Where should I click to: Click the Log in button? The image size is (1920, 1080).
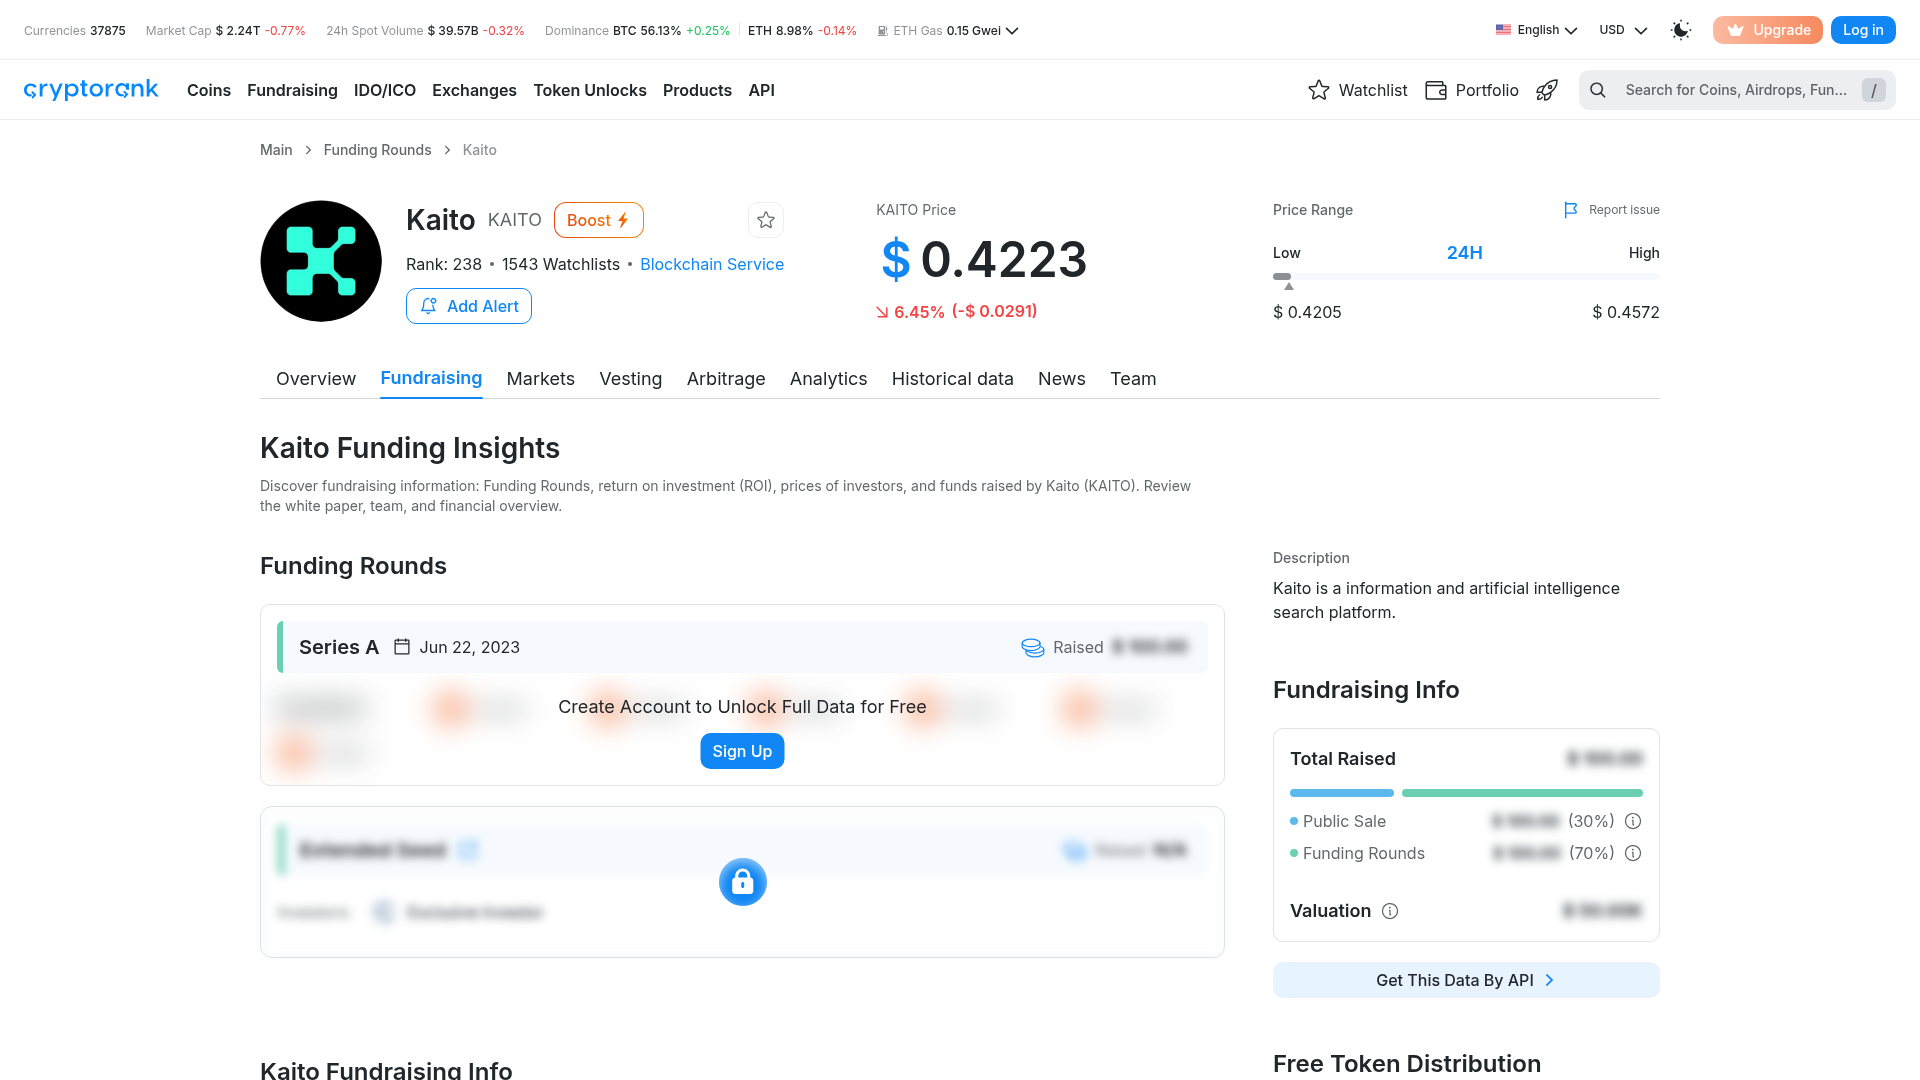tap(1863, 30)
